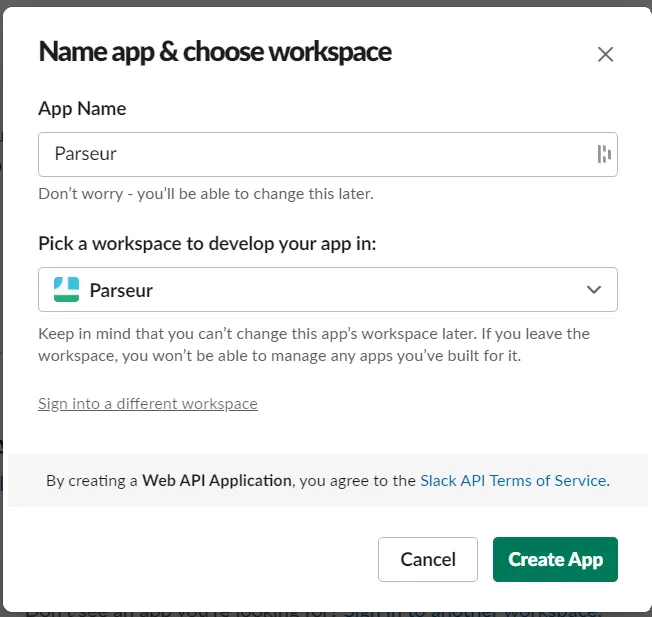Image resolution: width=652 pixels, height=617 pixels.
Task: Click the 'Name app & choose workspace' heading
Action: tap(215, 52)
